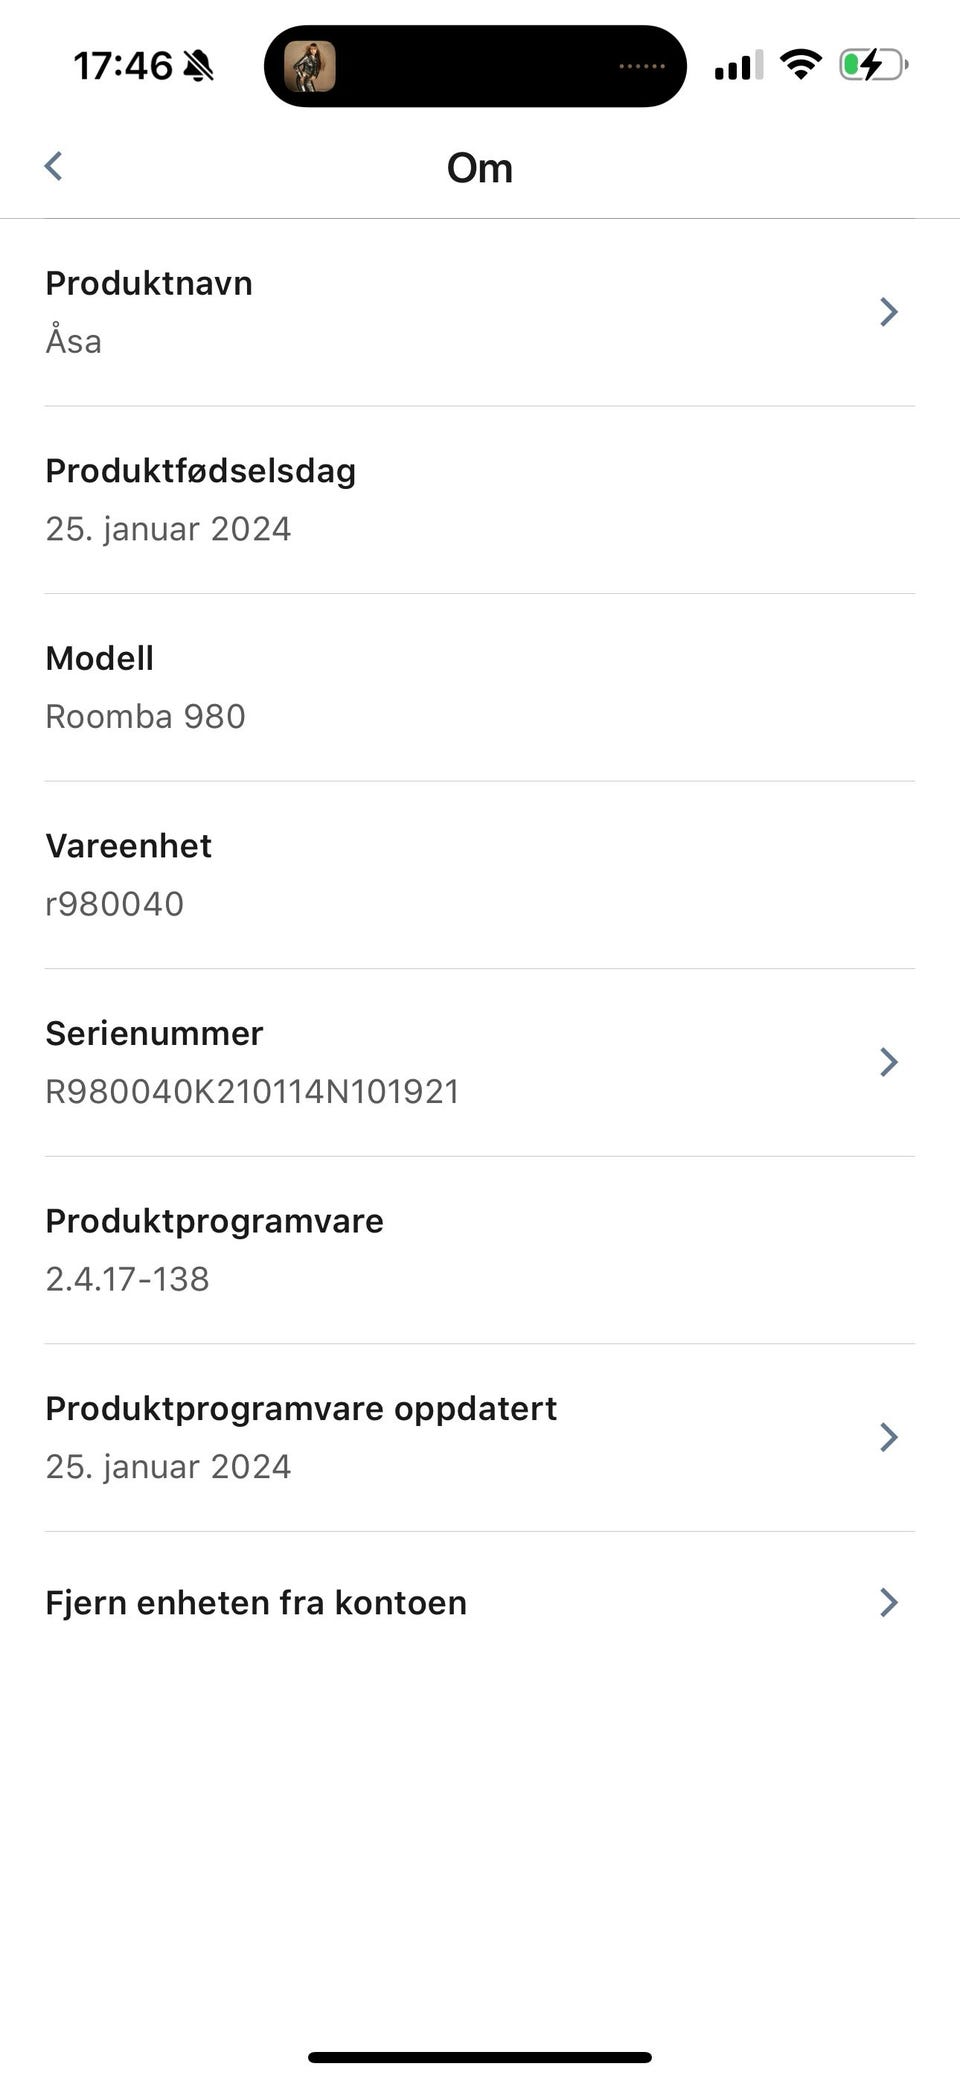This screenshot has height=2081, width=960.
Task: Tap the Wi-Fi status icon
Action: point(800,65)
